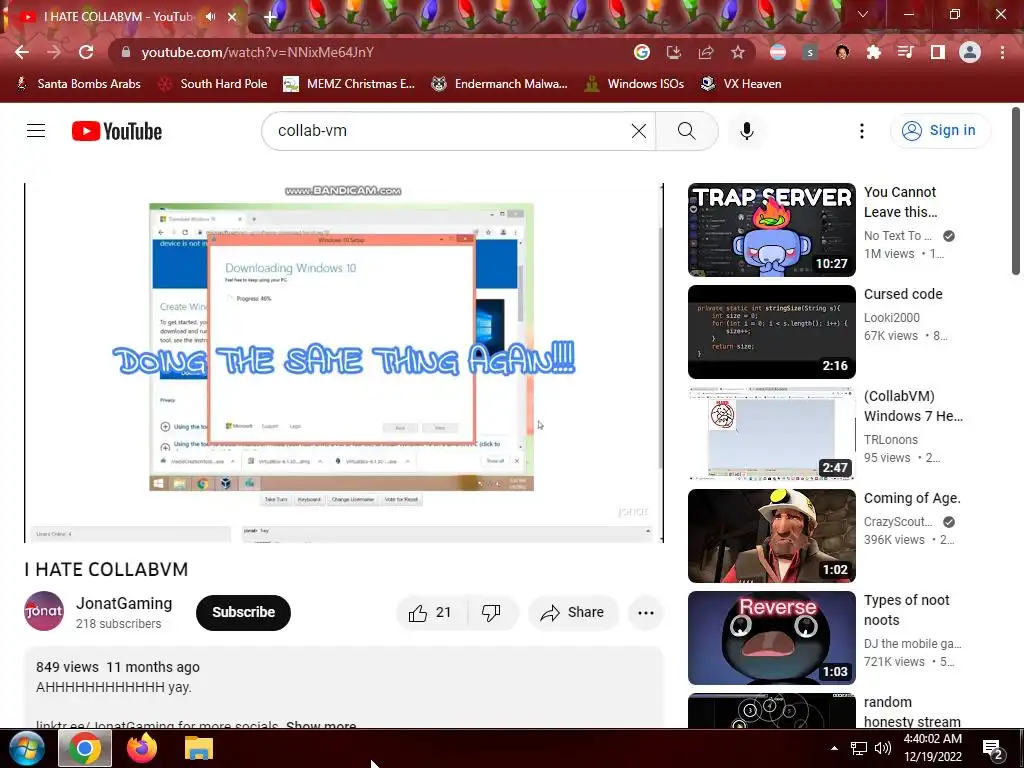
Task: Start voice search with the microphone icon
Action: 746,131
